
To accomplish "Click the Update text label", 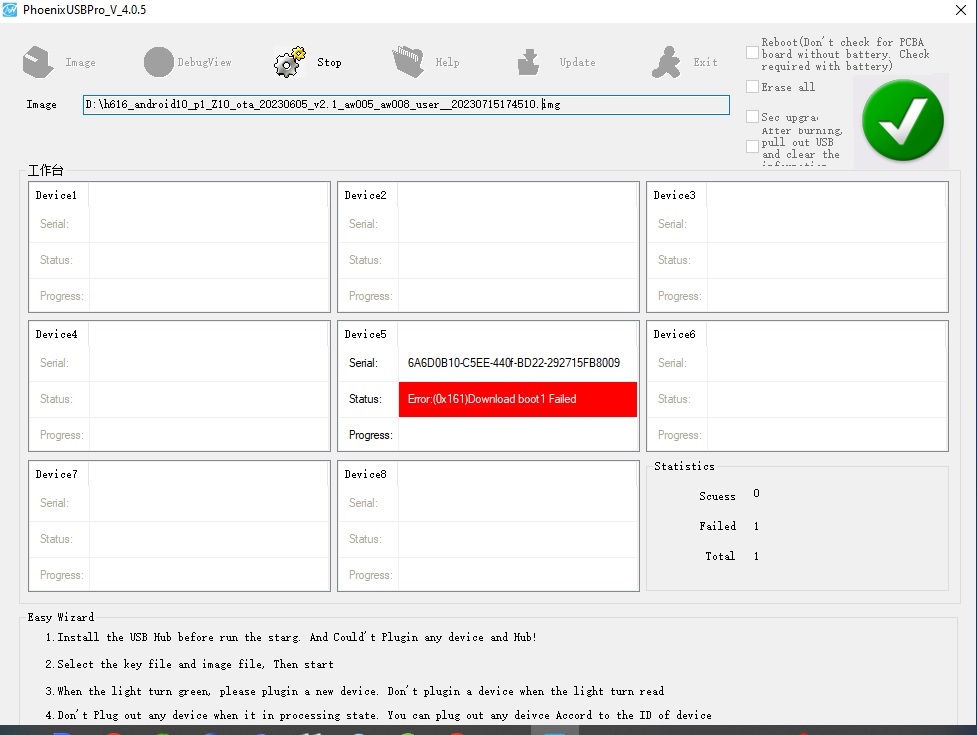I will coord(577,62).
